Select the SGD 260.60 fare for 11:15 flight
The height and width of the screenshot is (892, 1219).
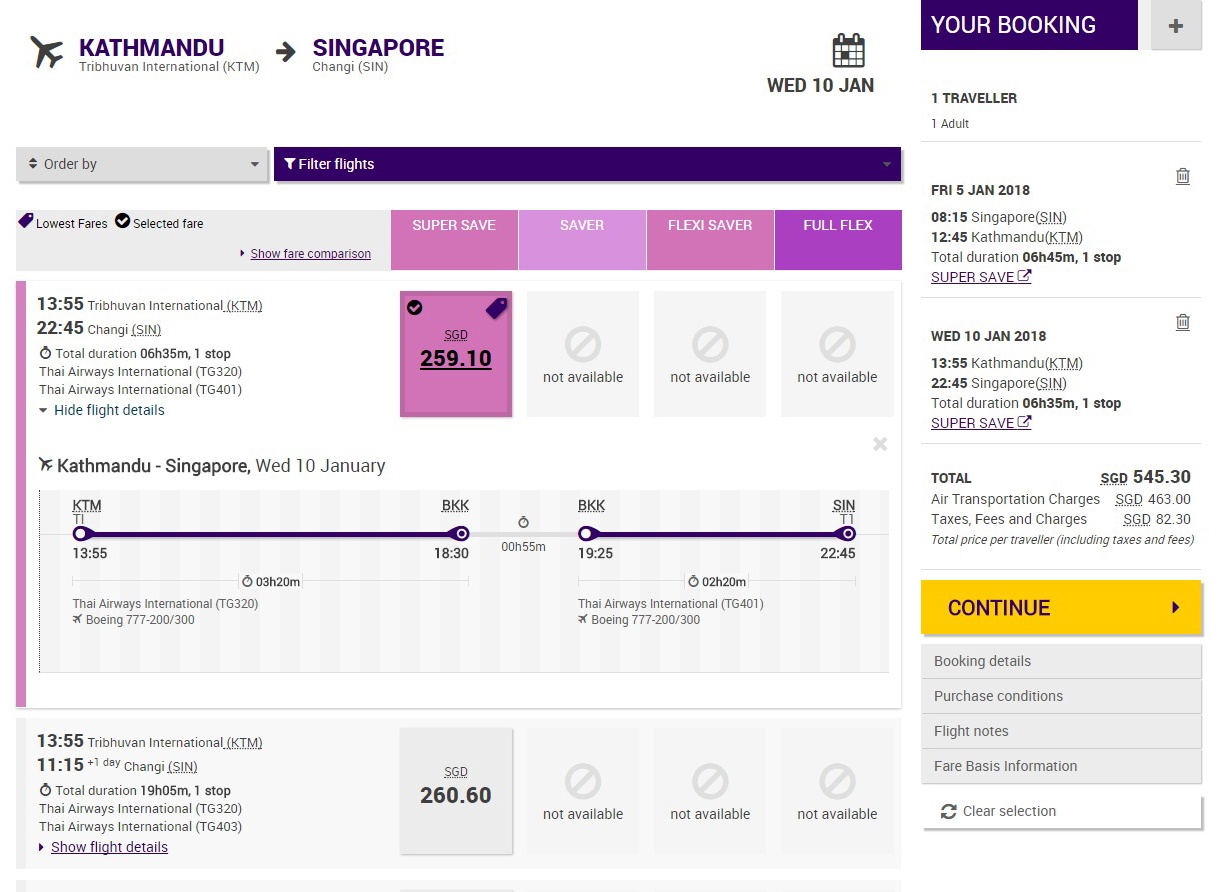pos(456,790)
